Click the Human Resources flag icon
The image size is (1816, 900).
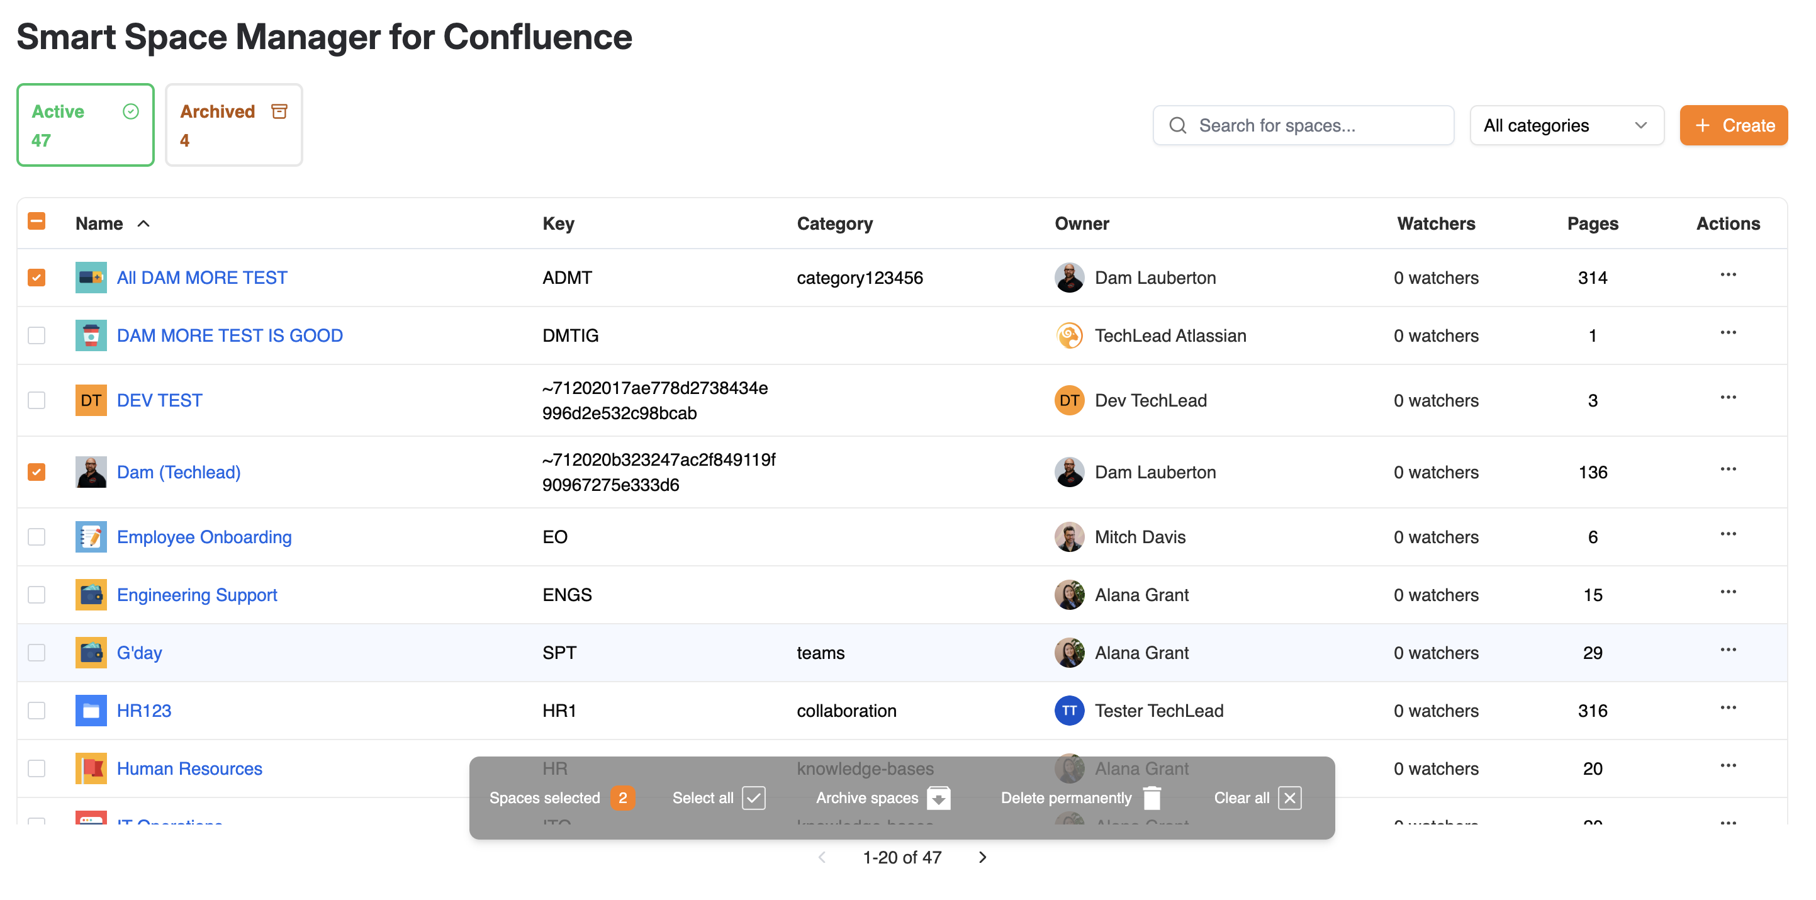(x=91, y=769)
